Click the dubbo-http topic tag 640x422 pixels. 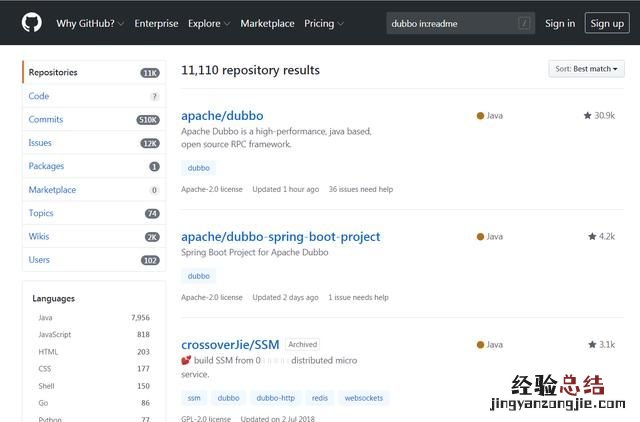point(274,398)
